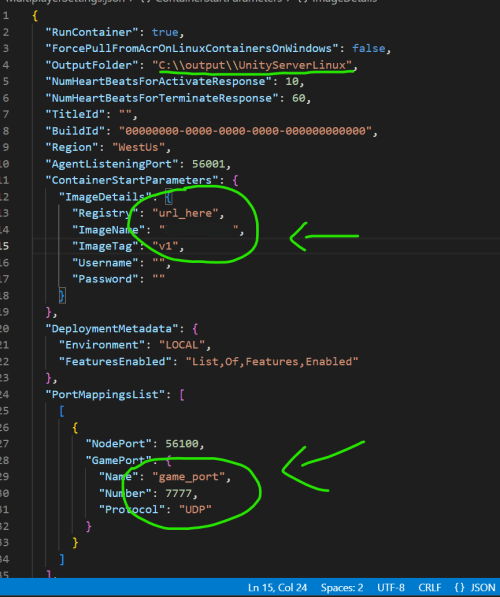Click the "TitleId" key
The image size is (500, 597).
(x=75, y=114)
